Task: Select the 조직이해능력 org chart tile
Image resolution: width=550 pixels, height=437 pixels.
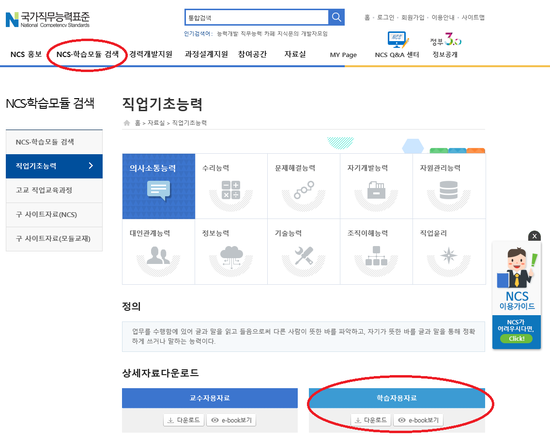Action: pos(376,251)
